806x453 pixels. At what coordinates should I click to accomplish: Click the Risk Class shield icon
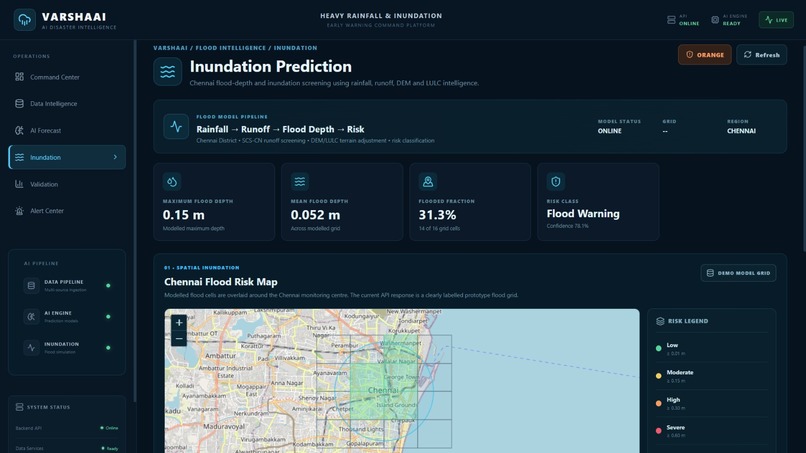[x=556, y=182]
